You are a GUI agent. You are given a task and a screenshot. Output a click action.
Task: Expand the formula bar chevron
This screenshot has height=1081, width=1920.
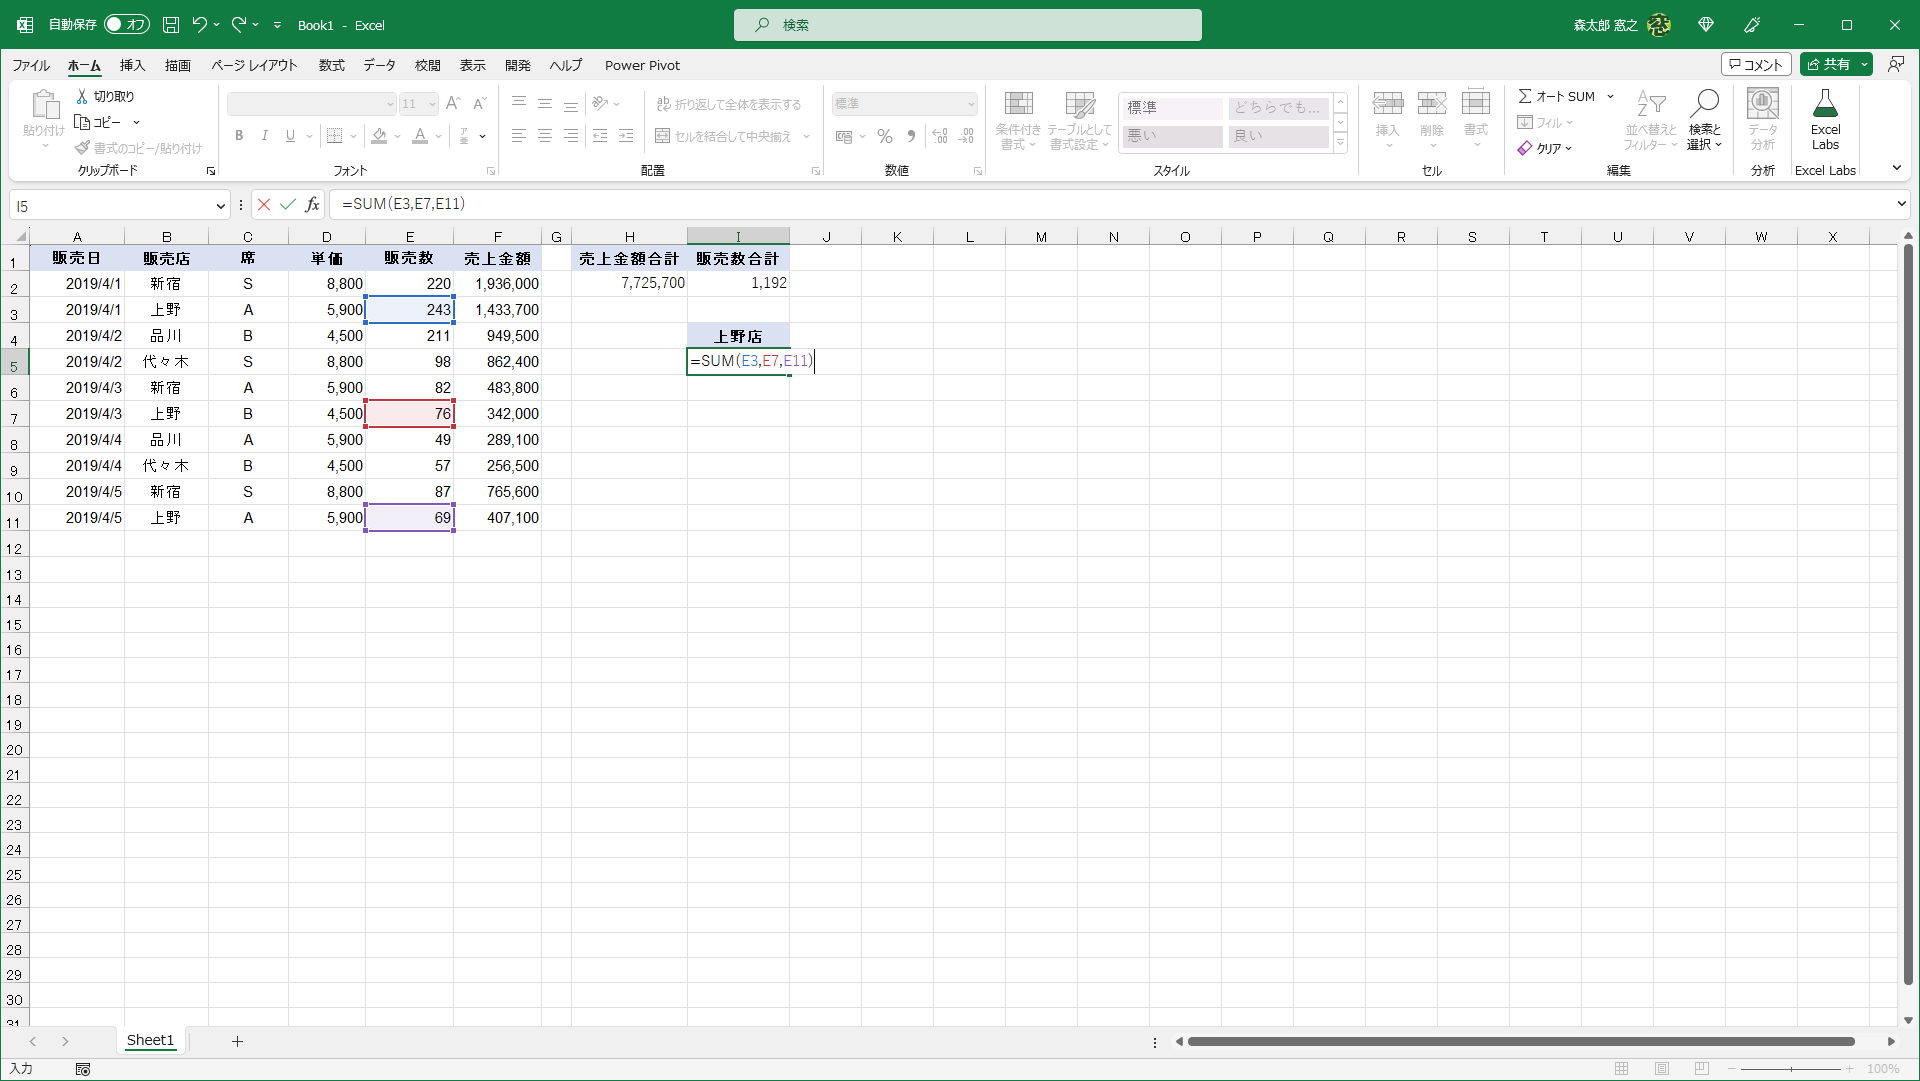click(x=1901, y=204)
